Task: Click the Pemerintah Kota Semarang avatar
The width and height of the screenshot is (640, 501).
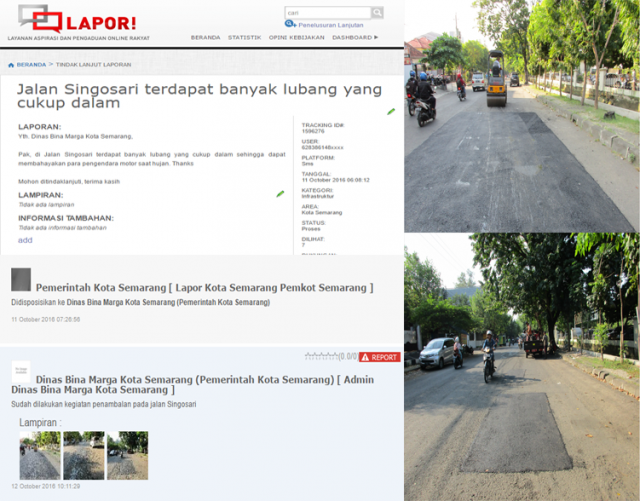Action: click(x=21, y=280)
